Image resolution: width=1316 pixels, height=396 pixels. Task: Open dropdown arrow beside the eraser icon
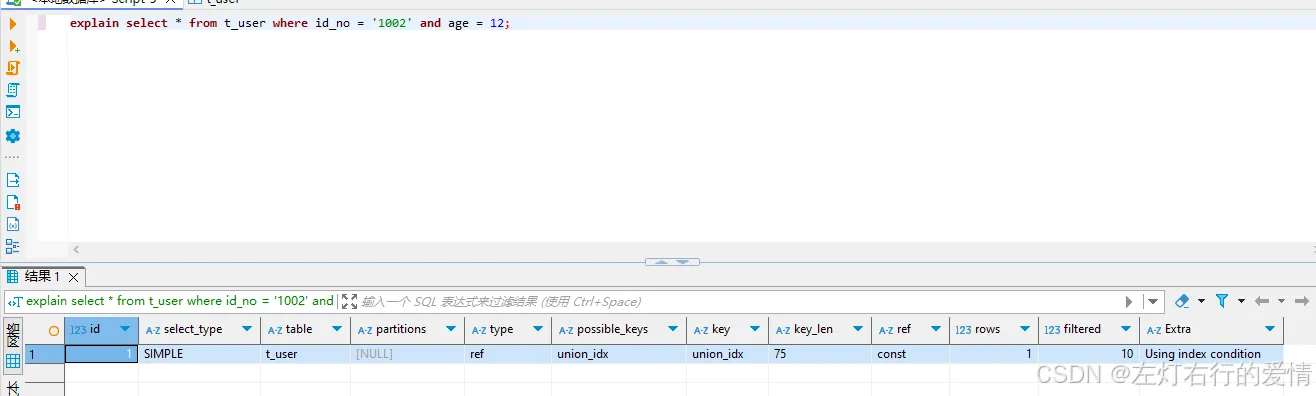[x=1201, y=300]
